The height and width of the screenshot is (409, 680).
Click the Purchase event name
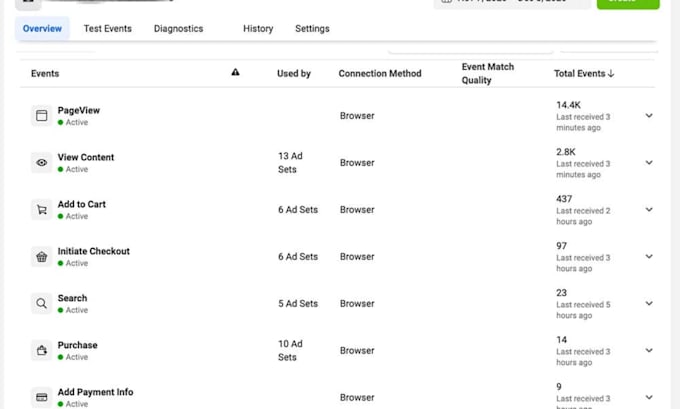tap(78, 345)
